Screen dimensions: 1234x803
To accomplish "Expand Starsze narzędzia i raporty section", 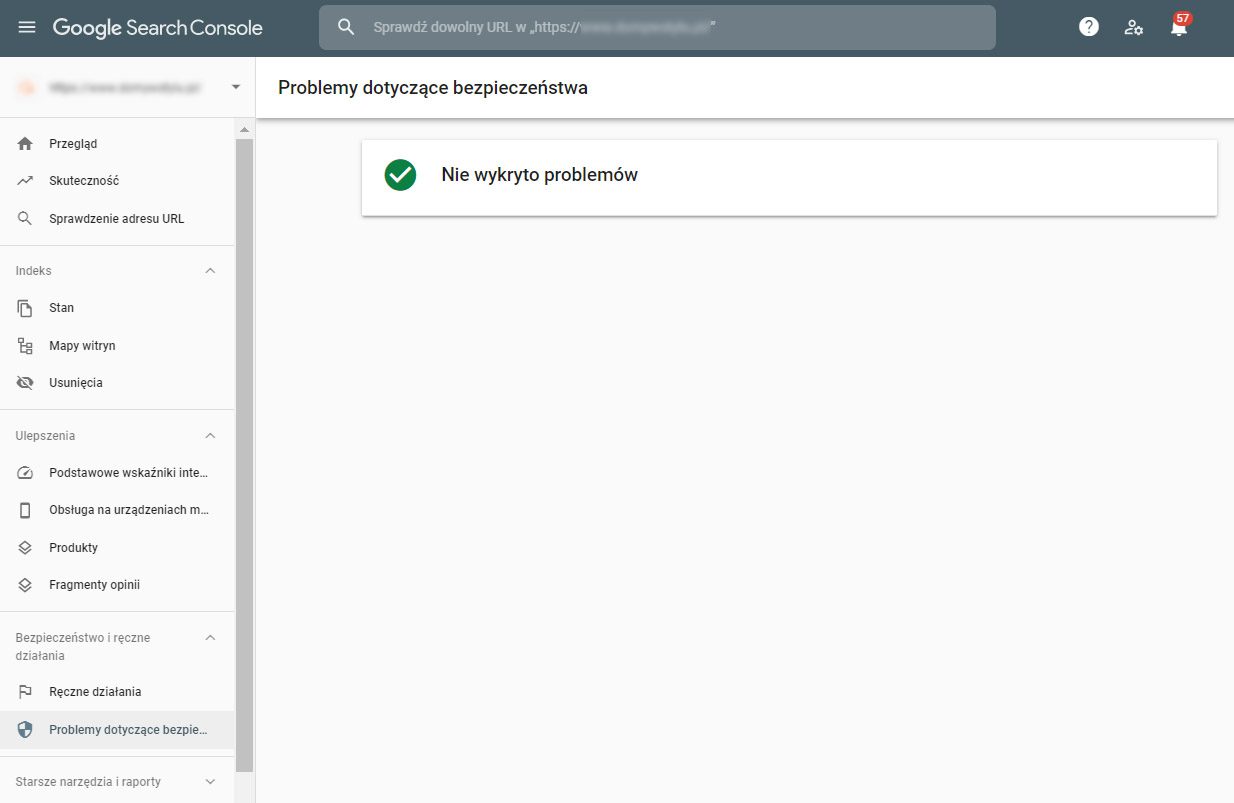I will (x=210, y=782).
